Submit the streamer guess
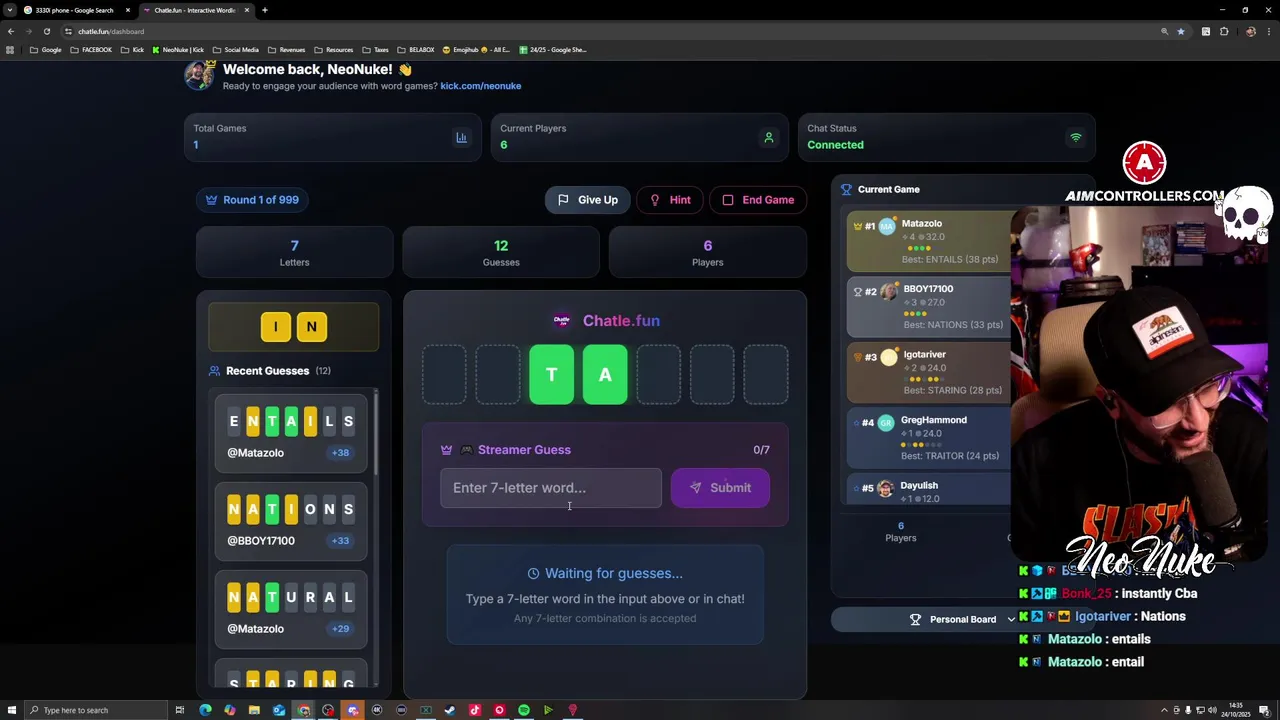 720,488
